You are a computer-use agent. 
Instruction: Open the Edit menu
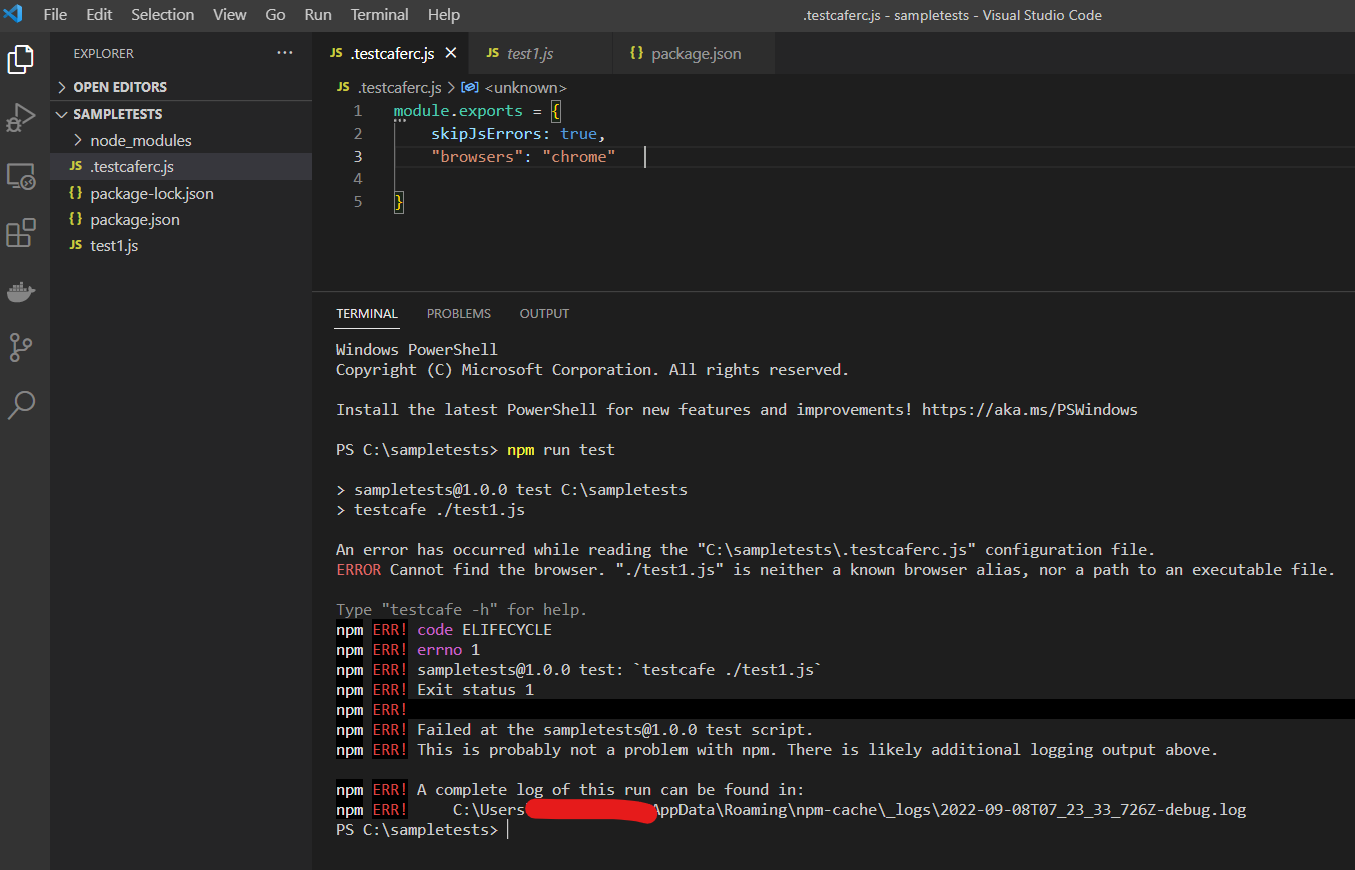pos(99,15)
